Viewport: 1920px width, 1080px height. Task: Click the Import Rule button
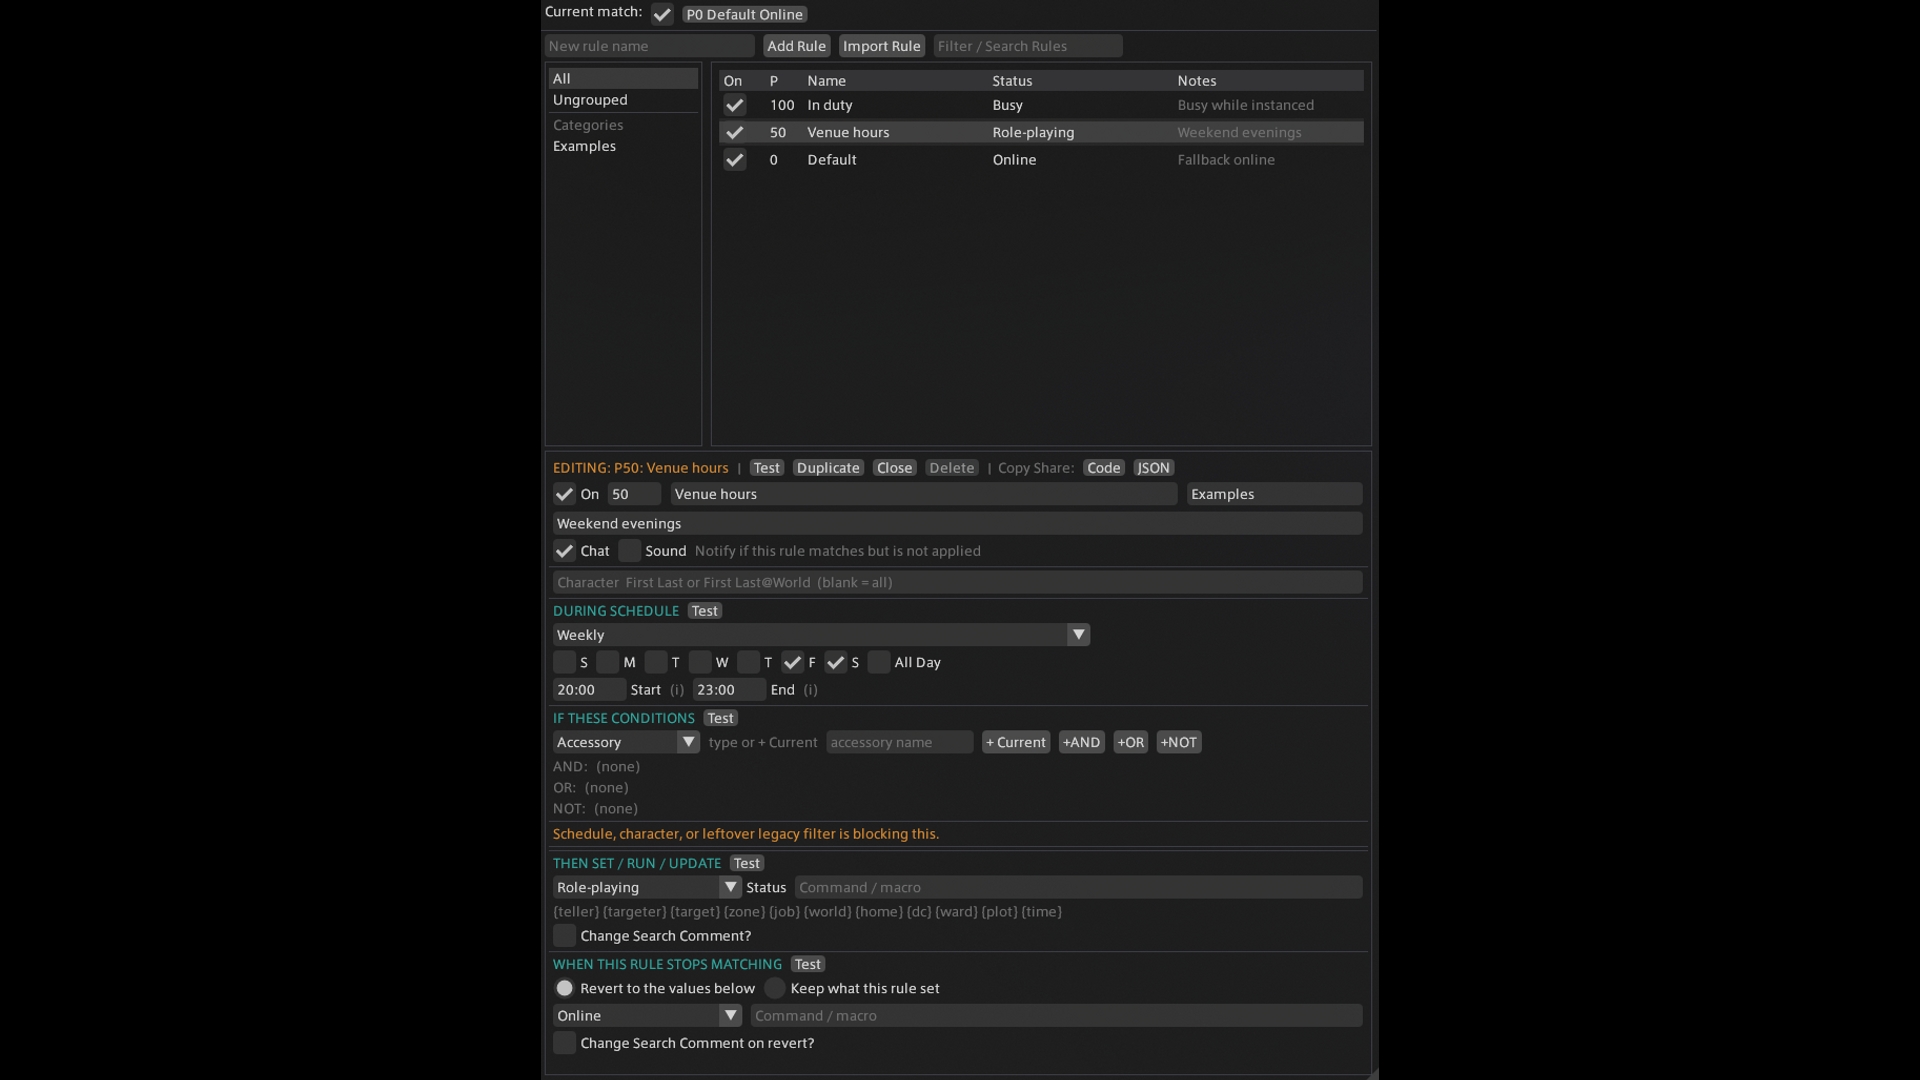(881, 46)
